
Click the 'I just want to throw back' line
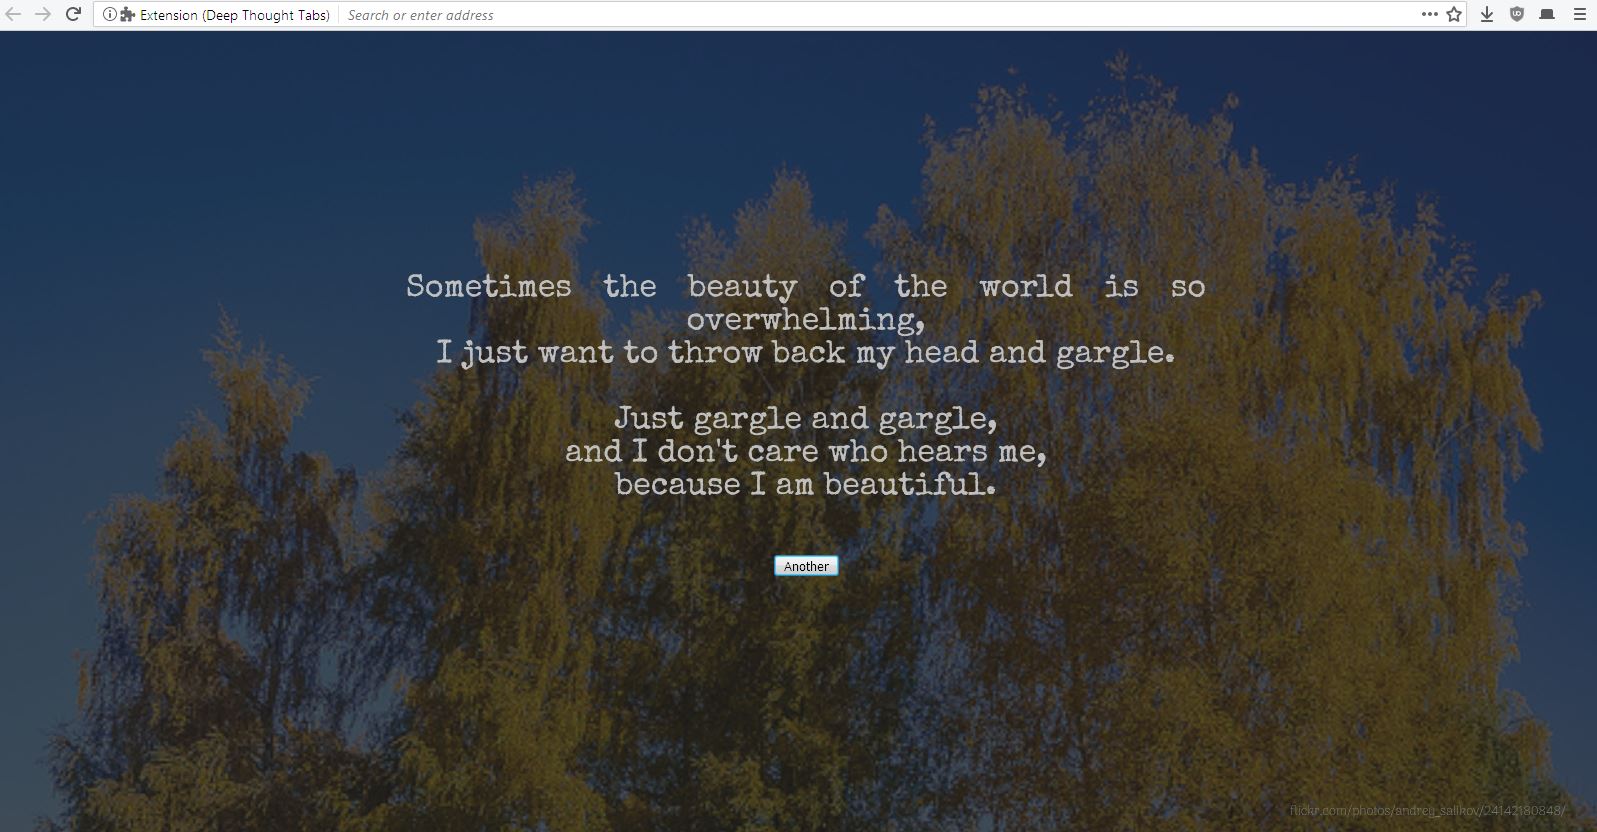pos(805,353)
